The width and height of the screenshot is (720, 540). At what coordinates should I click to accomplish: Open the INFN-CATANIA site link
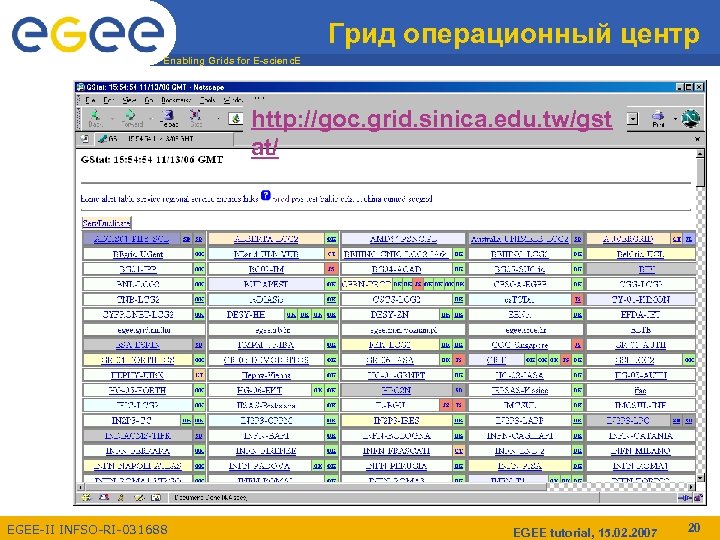[640, 436]
